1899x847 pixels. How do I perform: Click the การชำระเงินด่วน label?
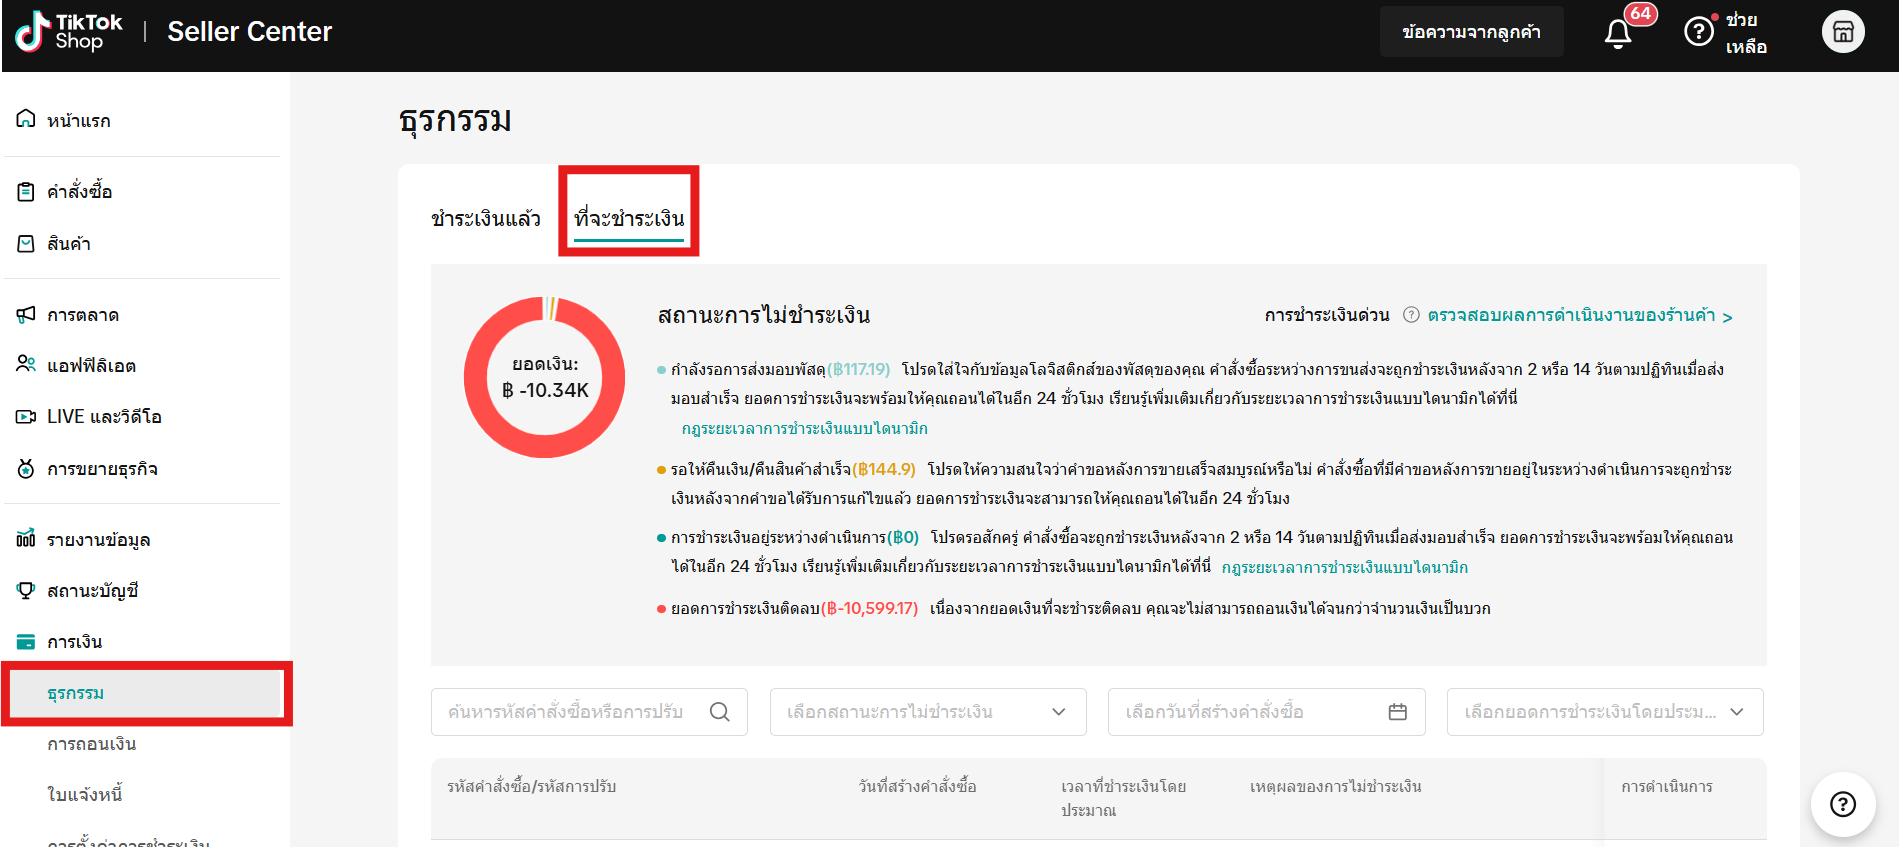[x=1327, y=315]
